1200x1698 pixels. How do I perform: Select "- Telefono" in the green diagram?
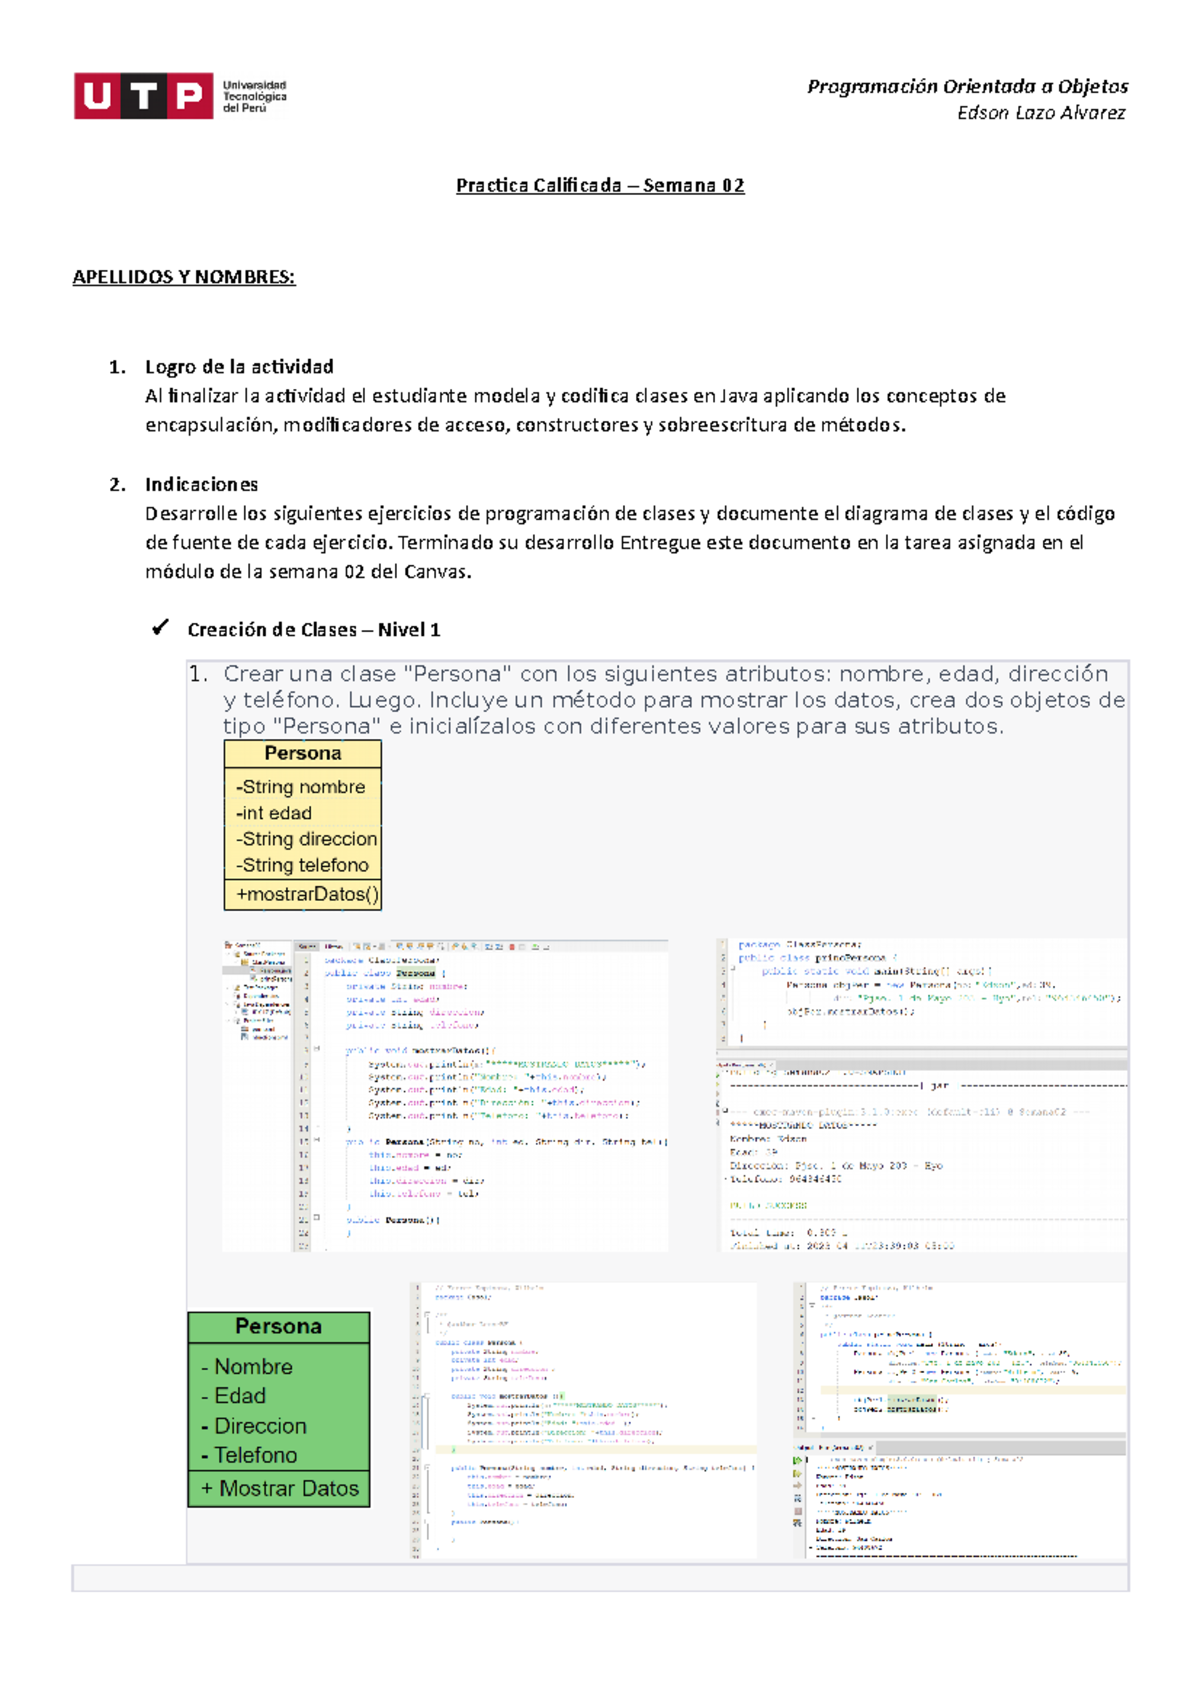[x=250, y=1455]
